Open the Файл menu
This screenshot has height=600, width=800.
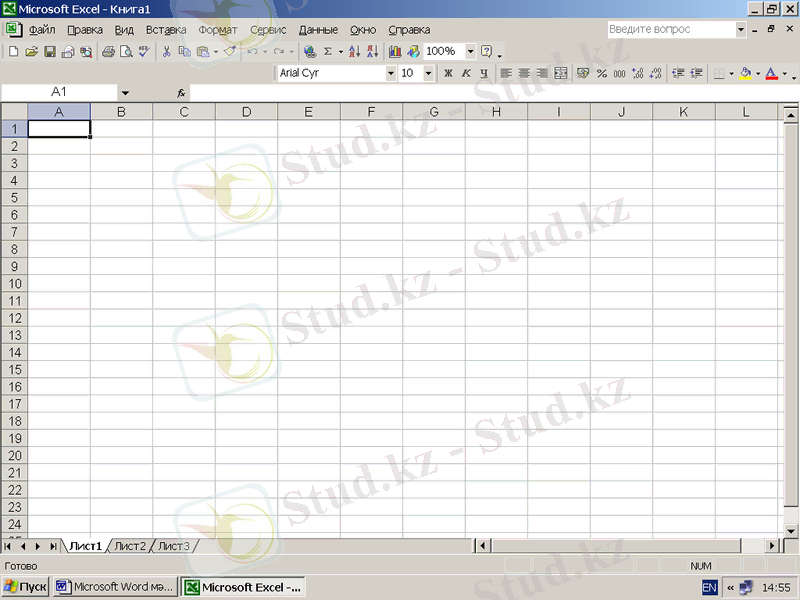point(42,30)
